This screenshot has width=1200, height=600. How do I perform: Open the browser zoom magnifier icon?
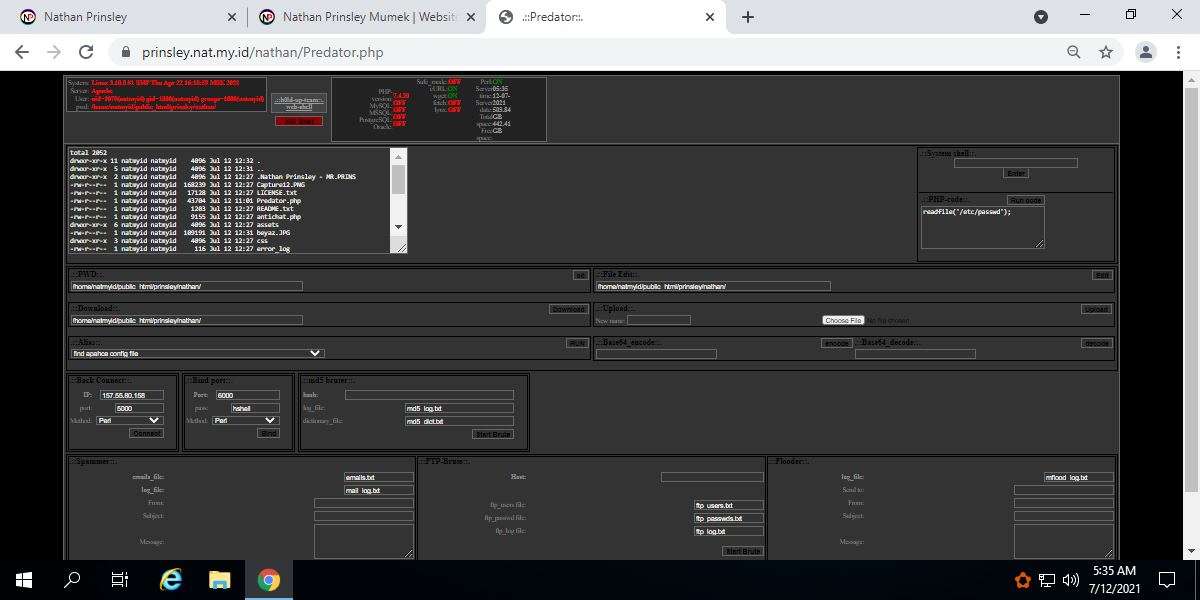click(1074, 52)
